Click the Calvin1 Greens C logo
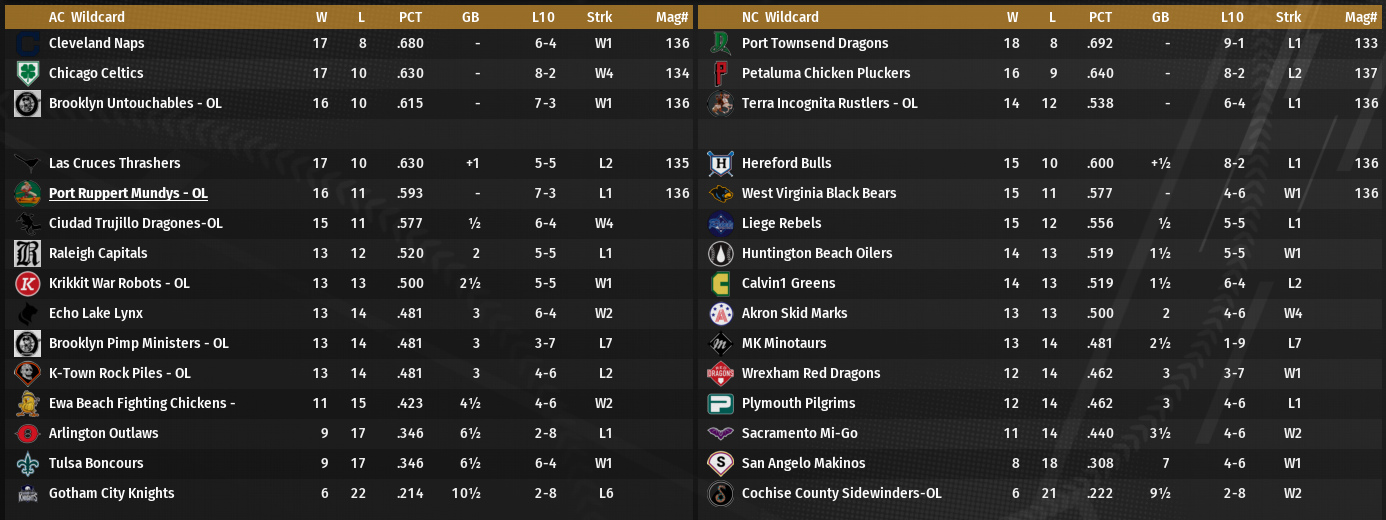This screenshot has width=1386, height=520. click(x=720, y=284)
